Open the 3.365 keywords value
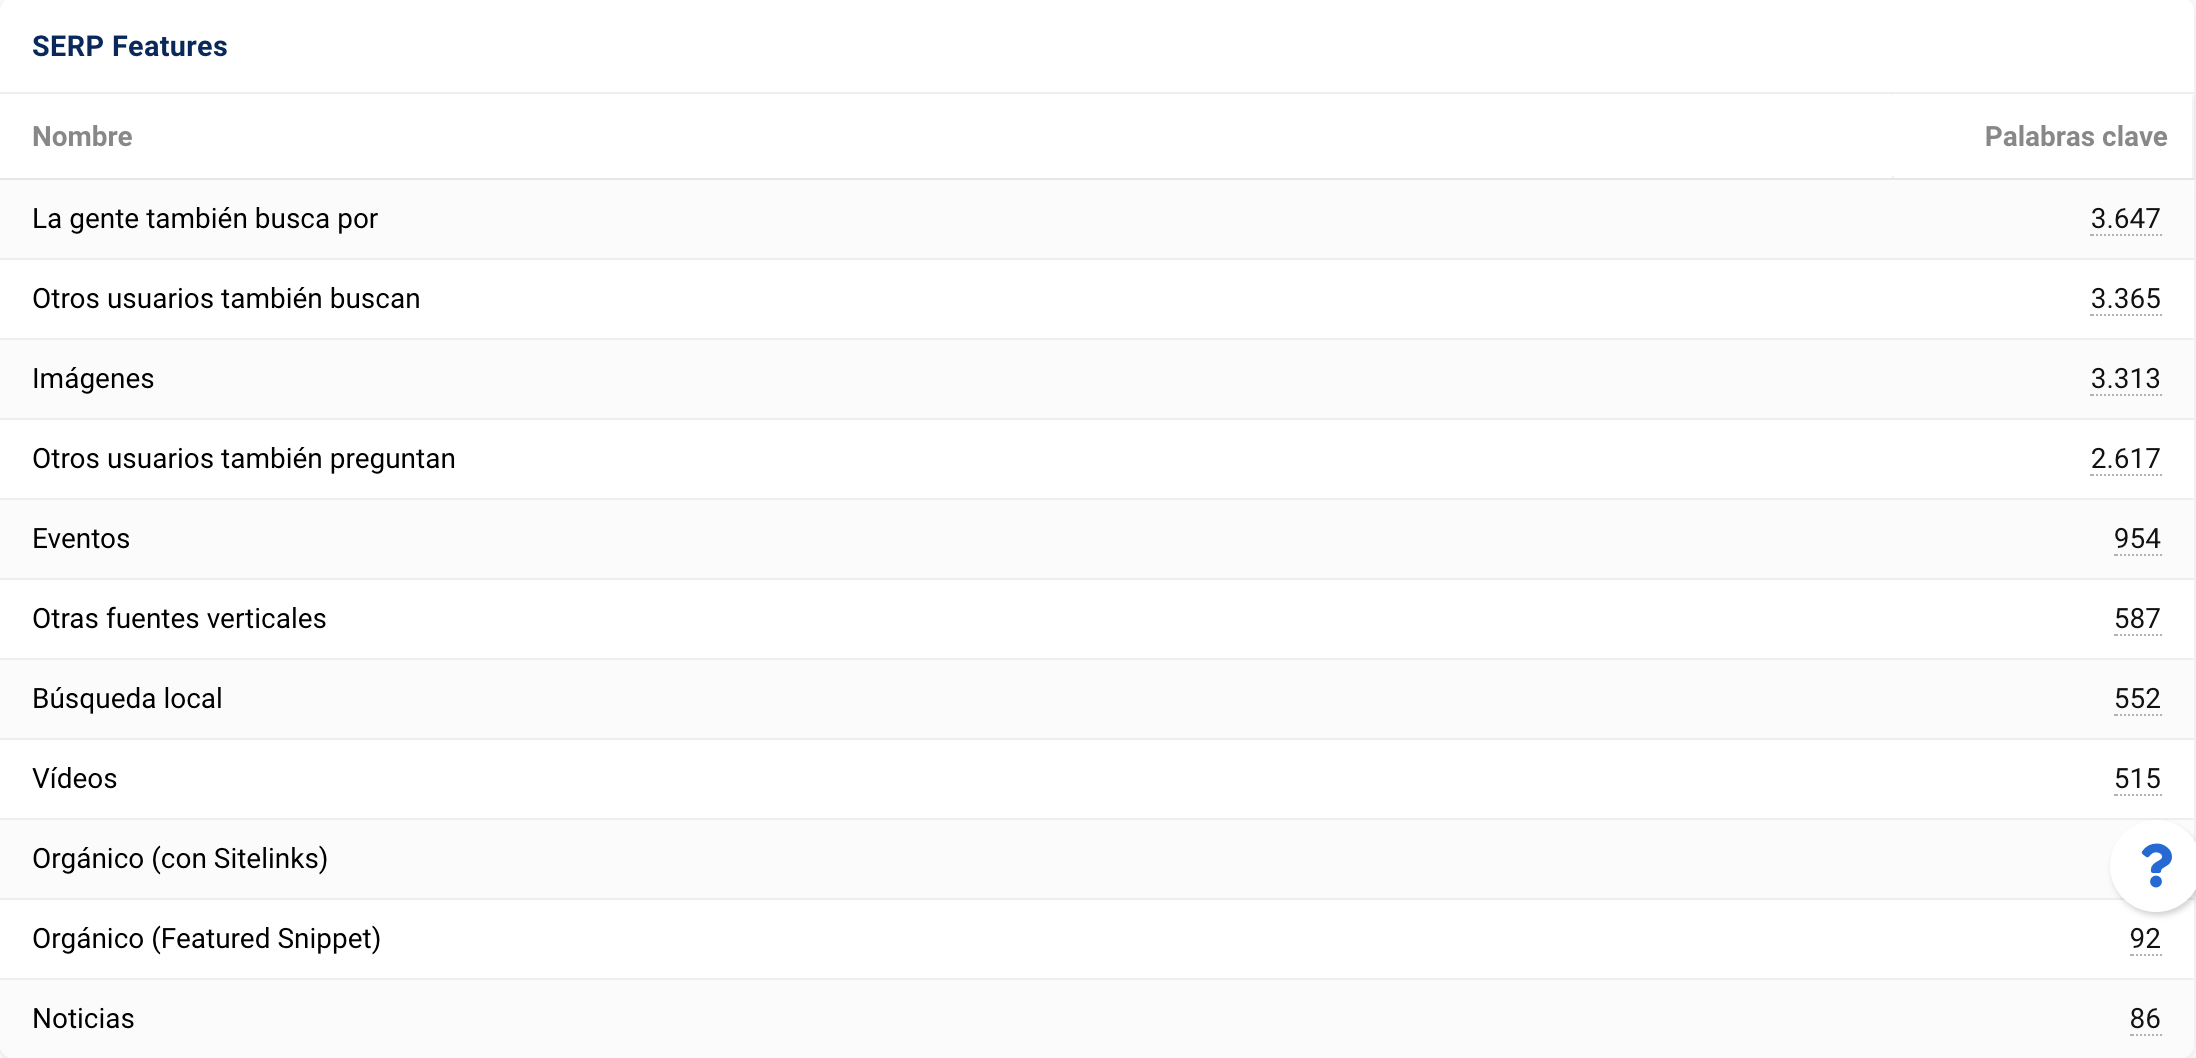This screenshot has width=2196, height=1058. tap(2125, 299)
